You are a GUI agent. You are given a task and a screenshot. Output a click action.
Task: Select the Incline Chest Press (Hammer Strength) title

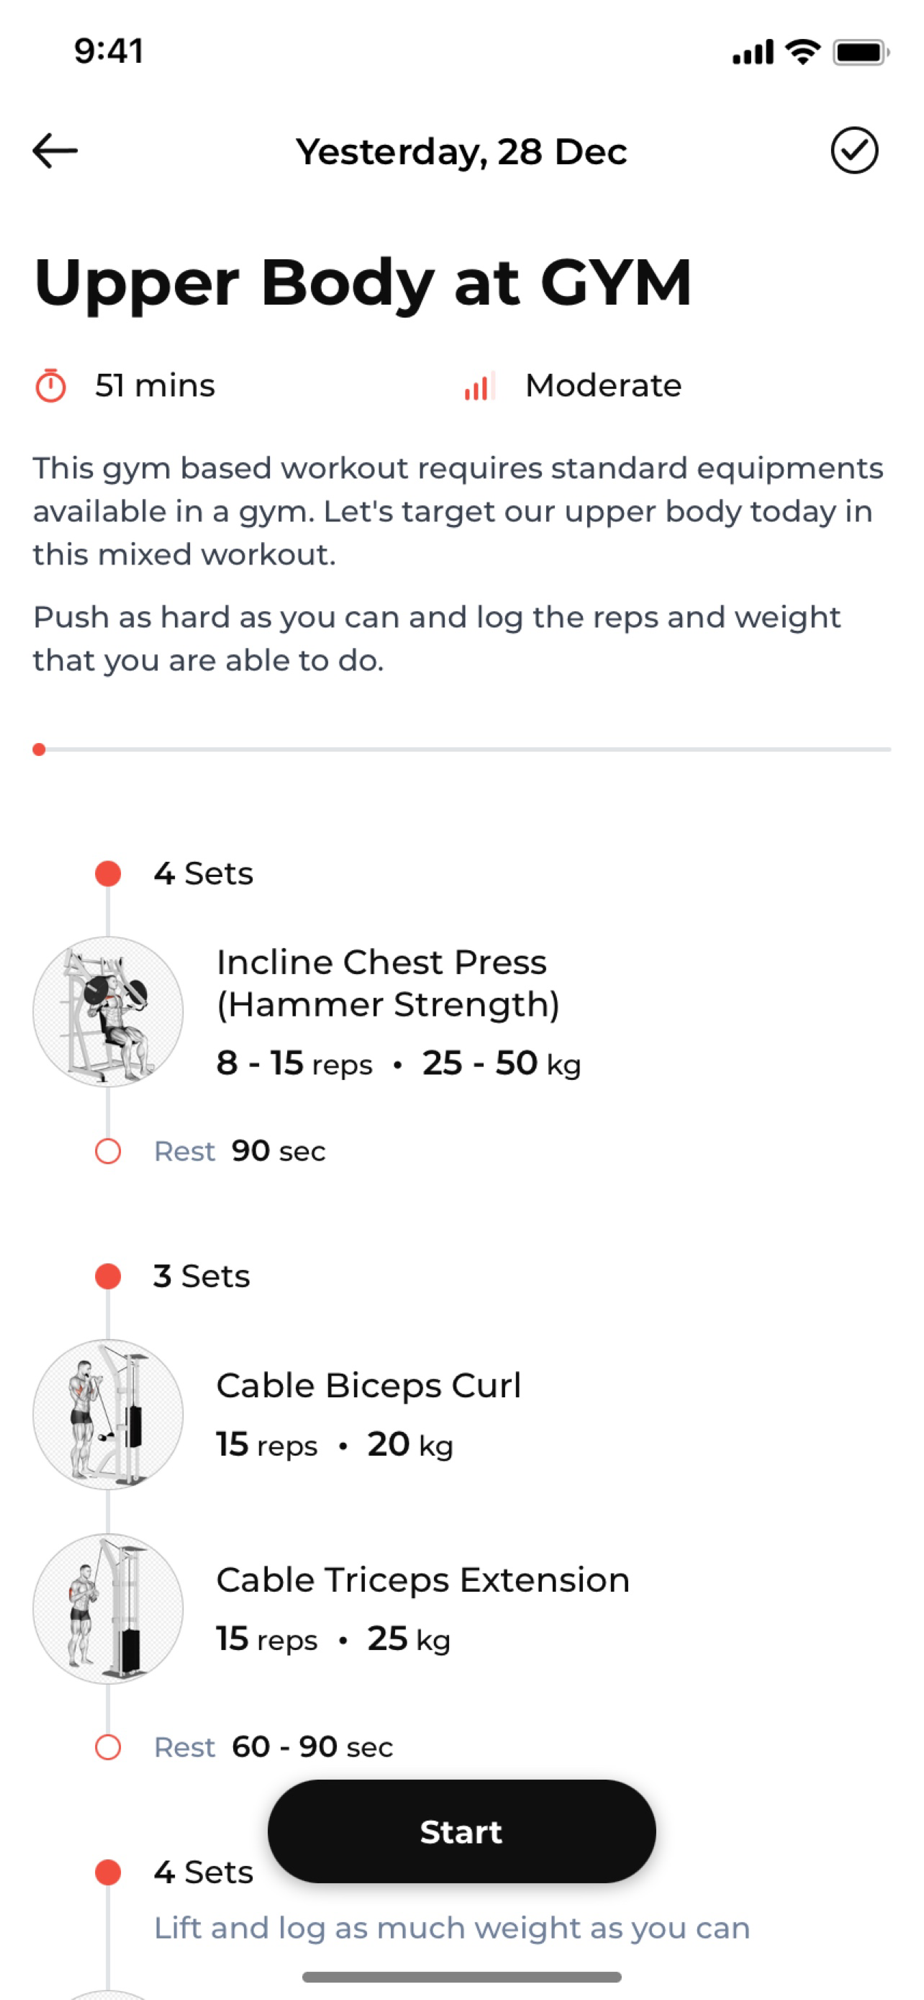click(x=388, y=983)
